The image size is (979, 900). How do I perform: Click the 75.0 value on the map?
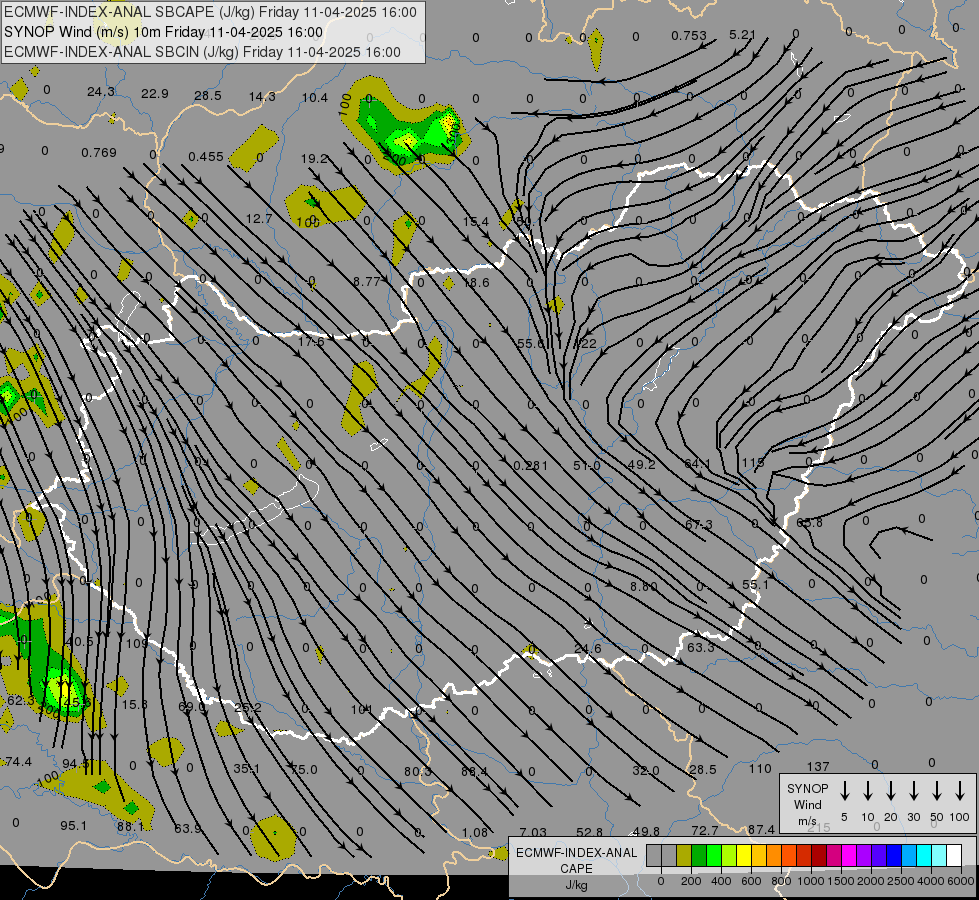304,769
